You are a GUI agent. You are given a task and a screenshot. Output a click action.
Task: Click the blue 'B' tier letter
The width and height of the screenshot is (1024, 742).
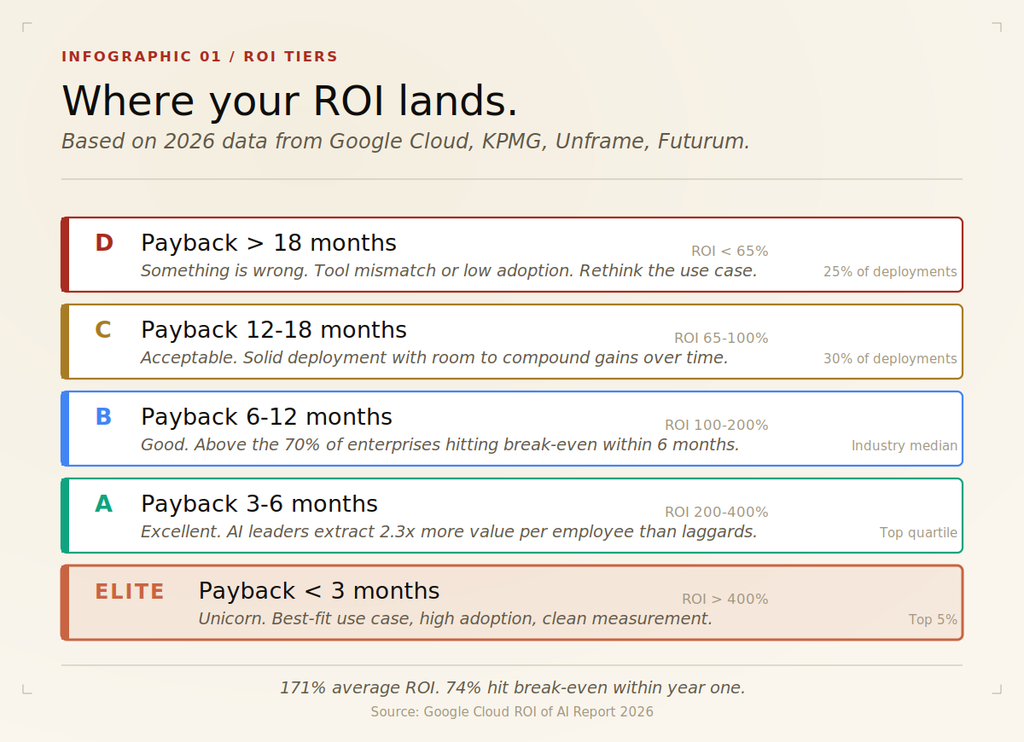[x=103, y=416]
